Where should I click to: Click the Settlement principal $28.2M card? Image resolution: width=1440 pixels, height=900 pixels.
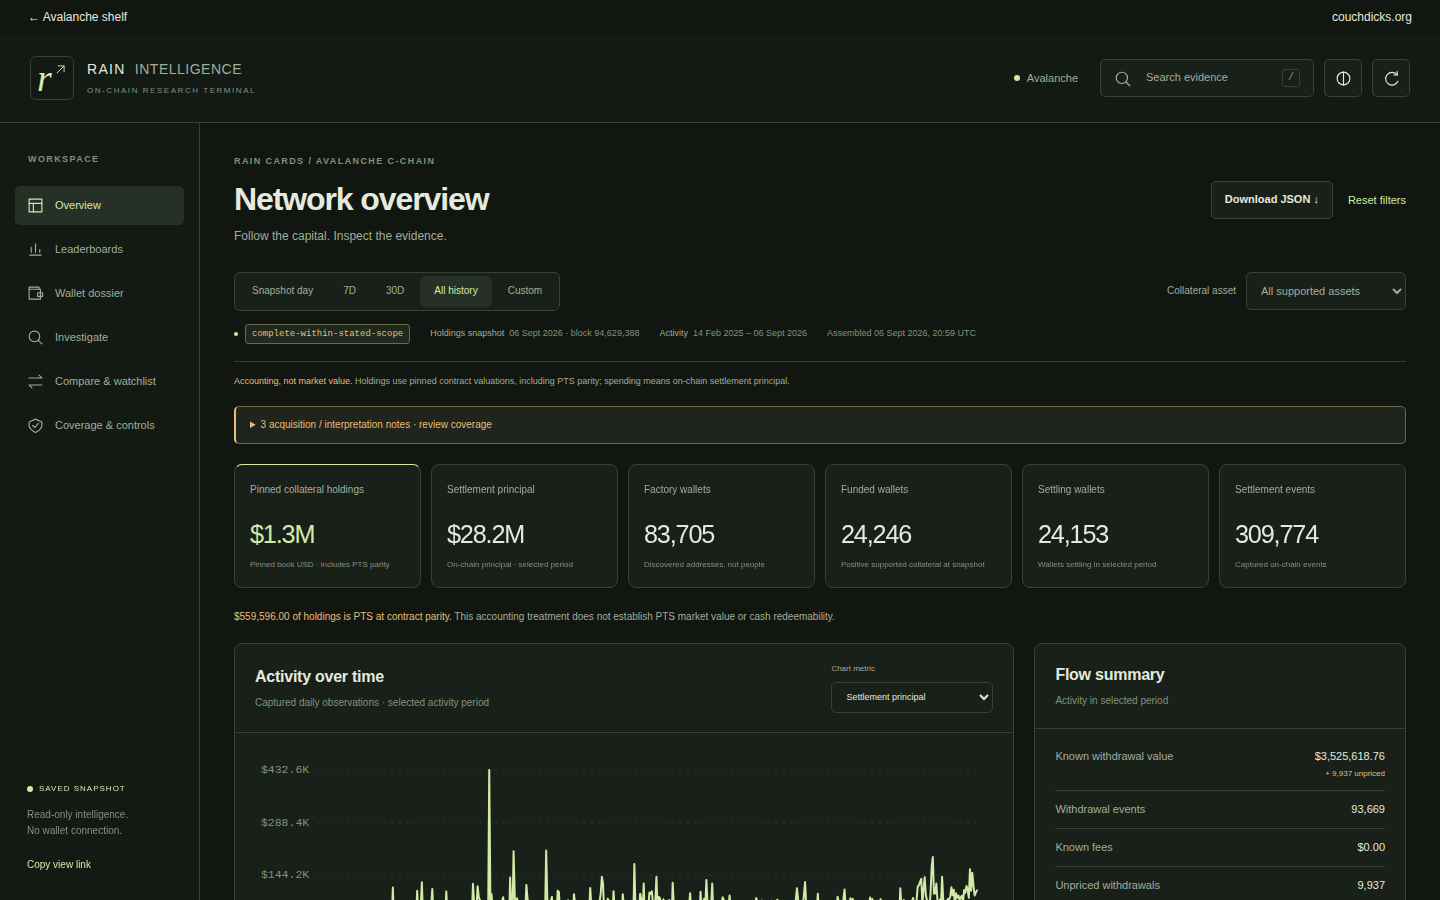[x=524, y=526]
